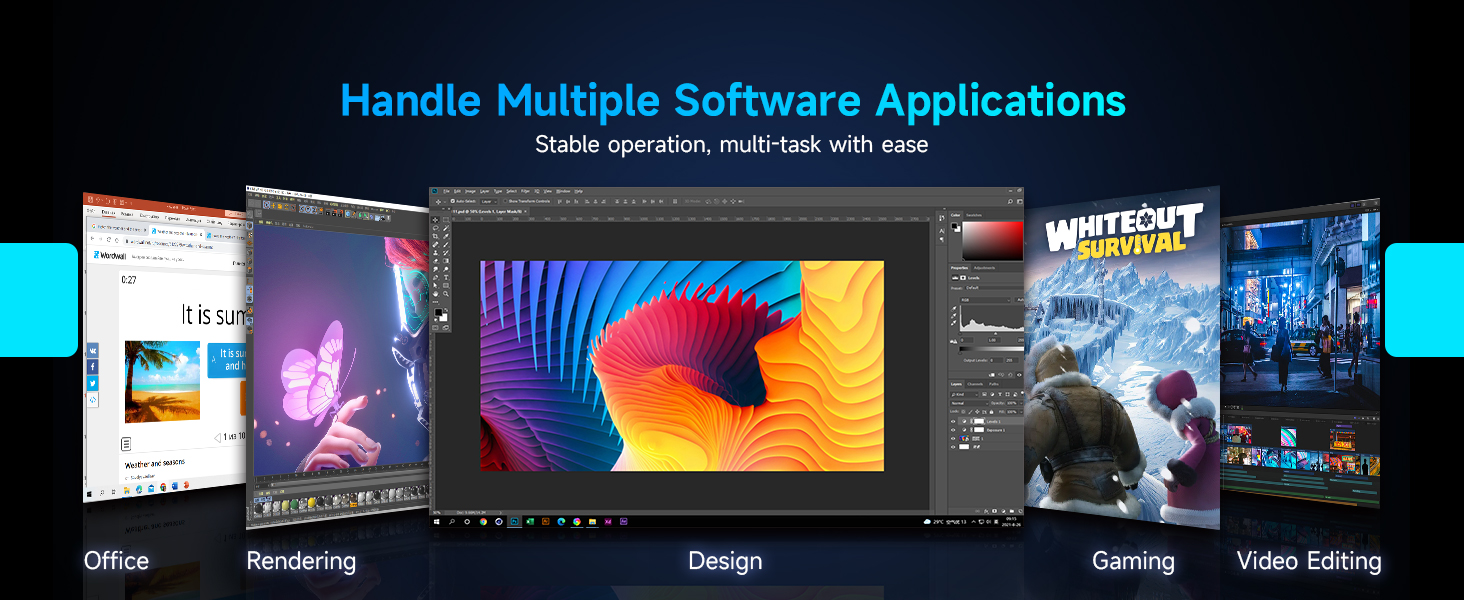Enable Show Transform Controls checkbox
Viewport: 1464px width, 600px height.
[x=506, y=201]
